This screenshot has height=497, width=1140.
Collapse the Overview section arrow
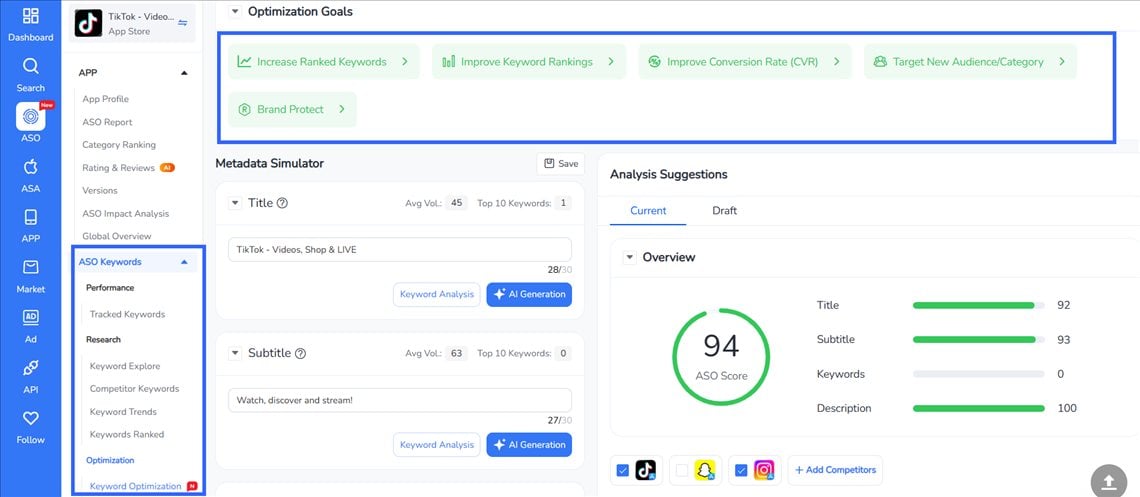(x=630, y=257)
